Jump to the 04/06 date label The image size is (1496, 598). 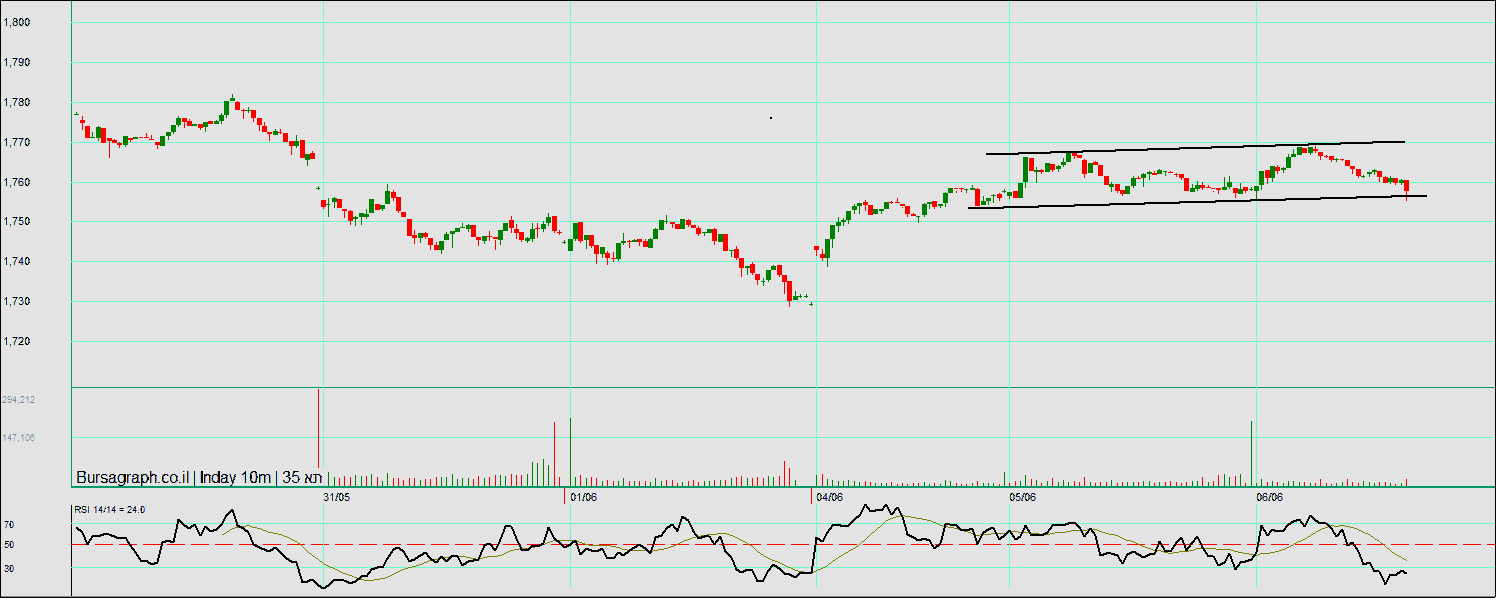click(830, 496)
